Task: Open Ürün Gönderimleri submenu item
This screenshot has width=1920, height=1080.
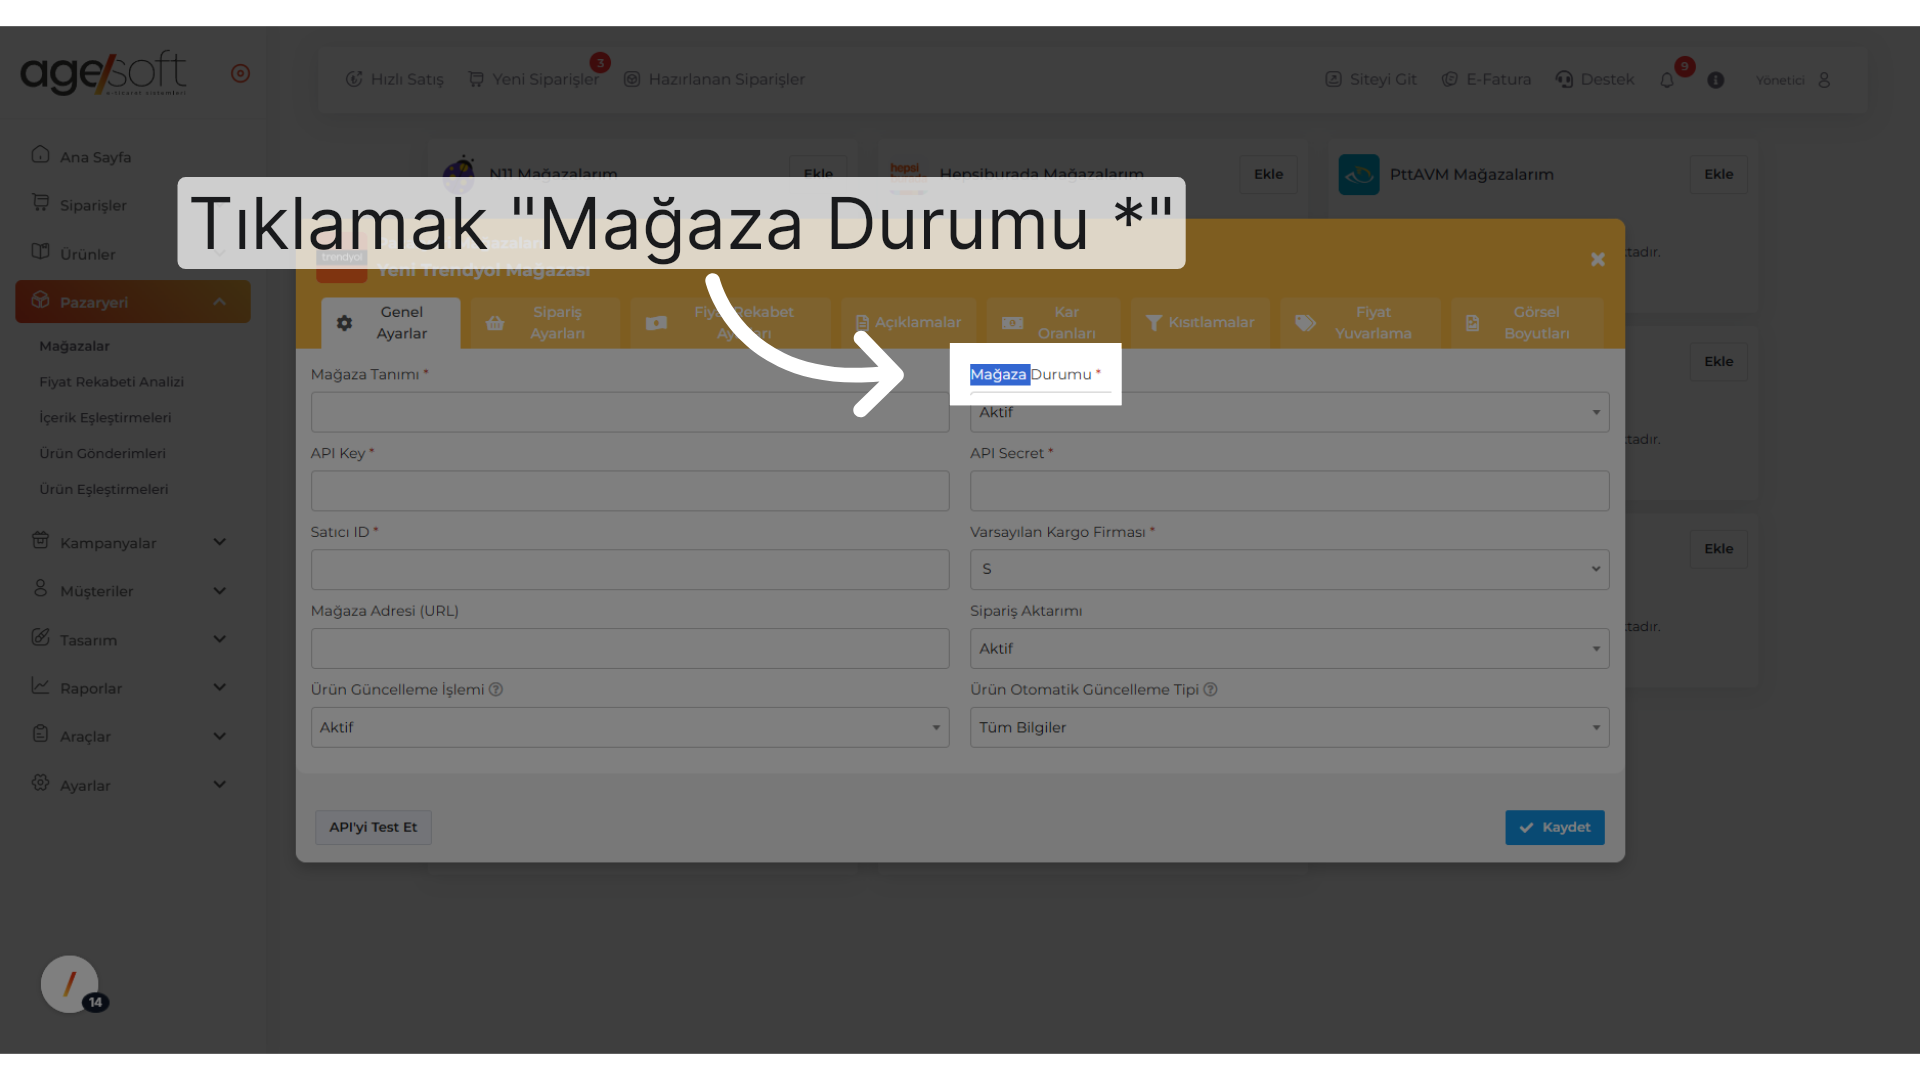Action: click(102, 453)
